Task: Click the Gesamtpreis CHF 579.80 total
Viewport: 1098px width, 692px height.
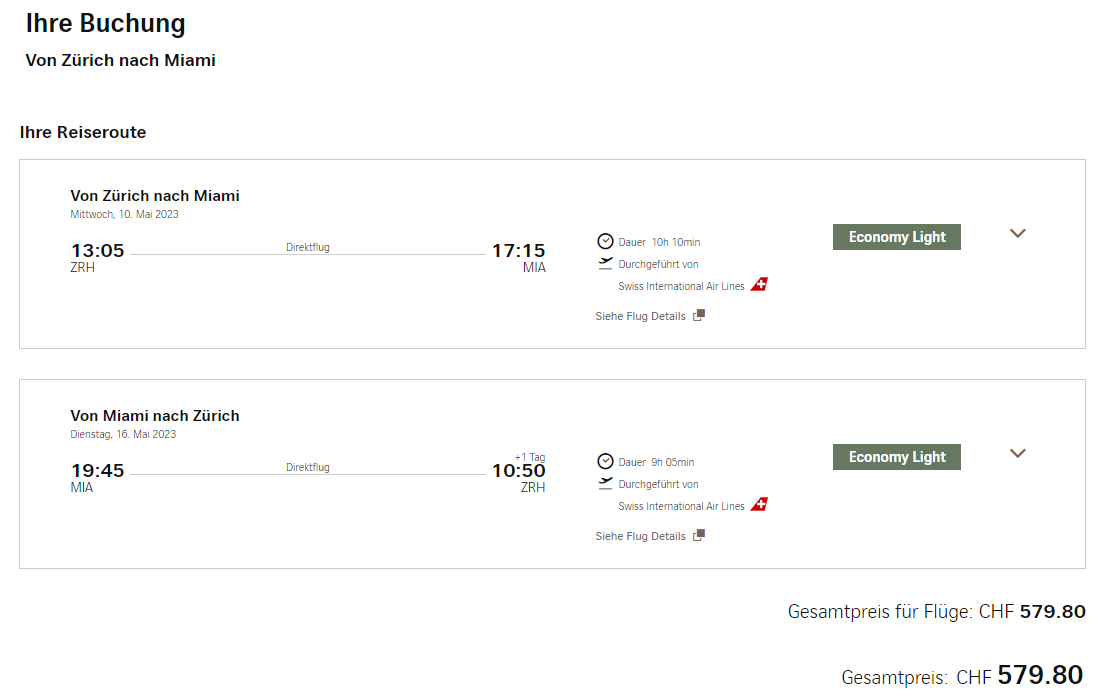Action: pyautogui.click(x=1039, y=675)
